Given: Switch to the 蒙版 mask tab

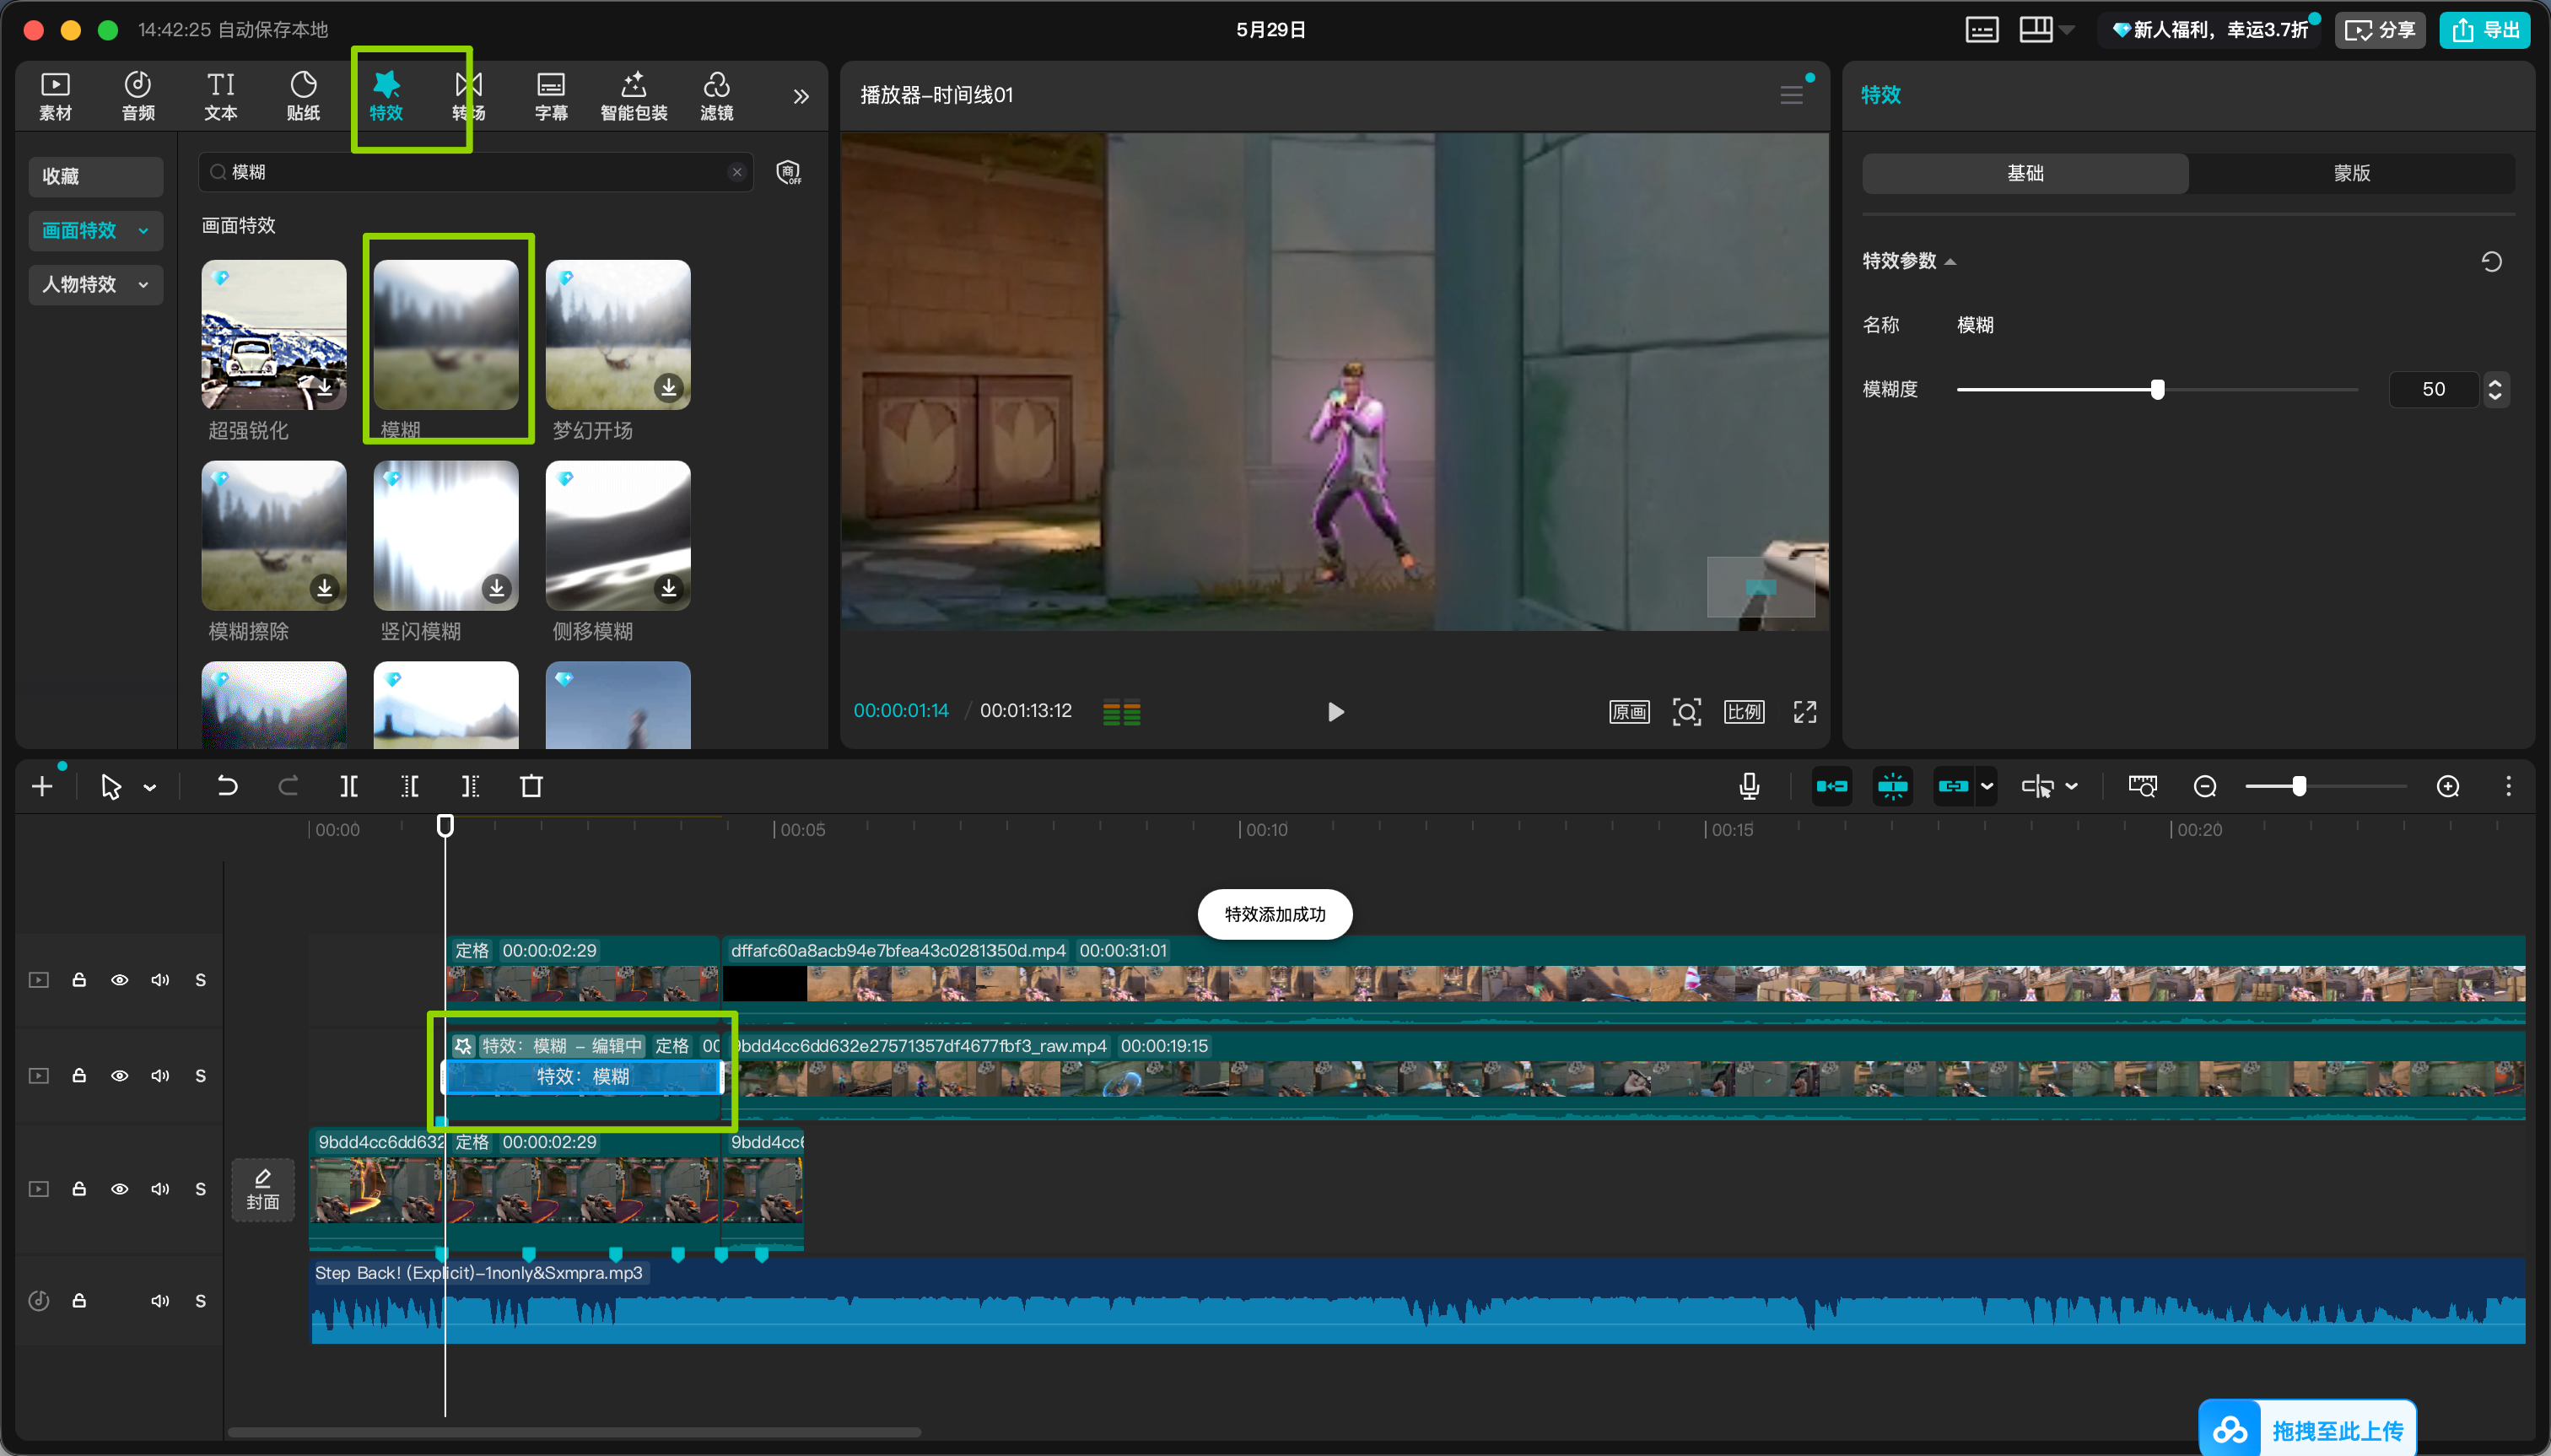Looking at the screenshot, I should 2352,173.
